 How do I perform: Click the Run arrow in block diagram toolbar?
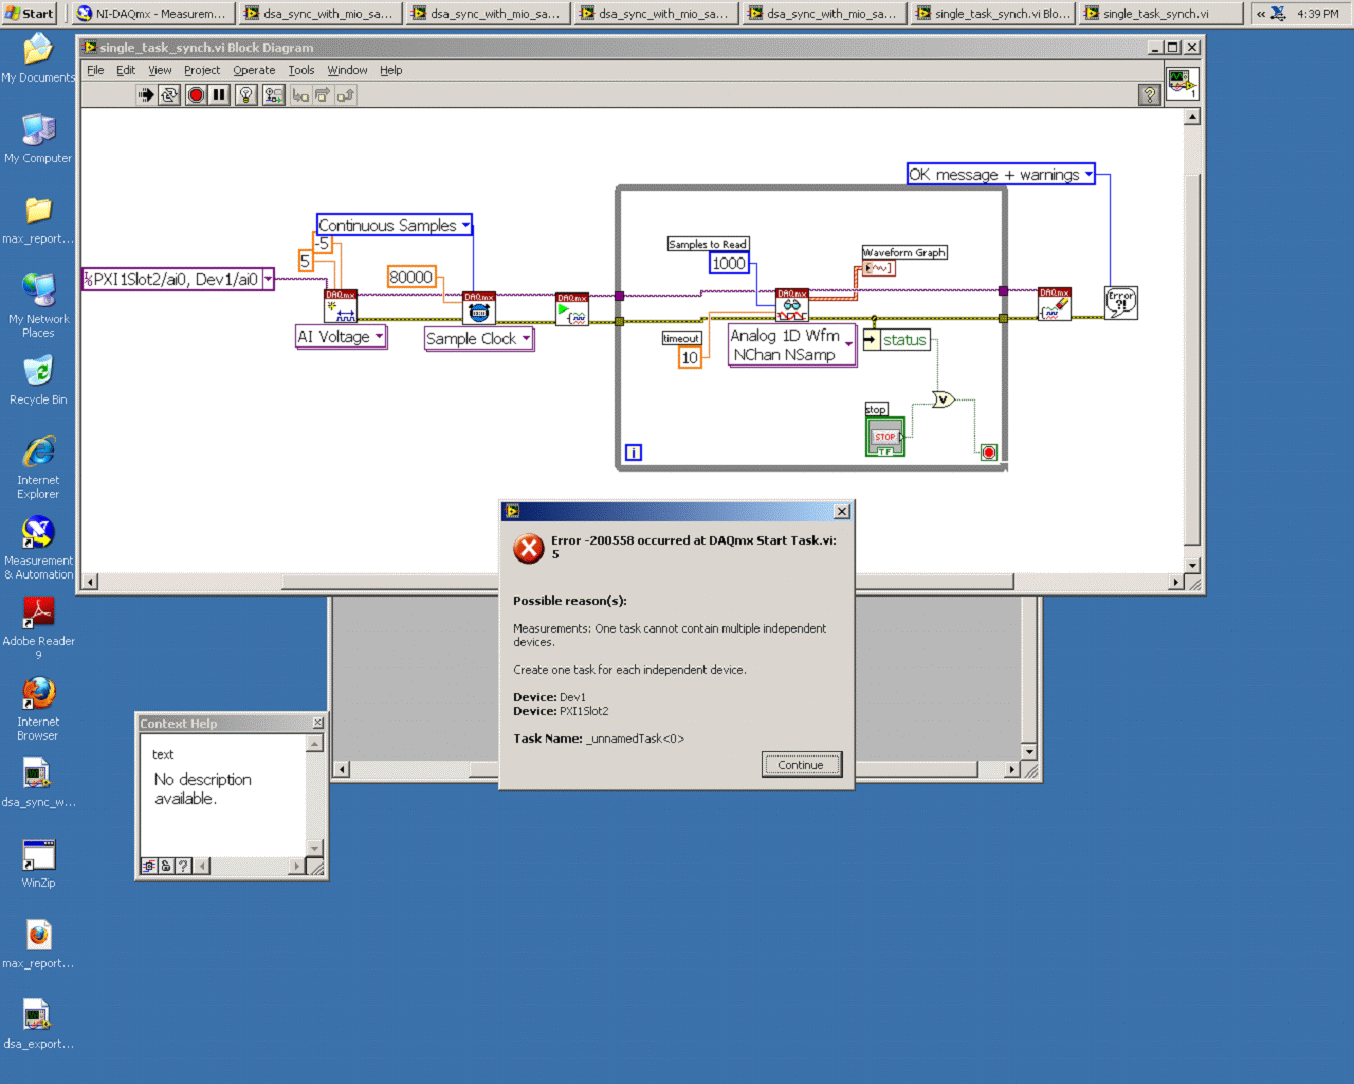146,95
